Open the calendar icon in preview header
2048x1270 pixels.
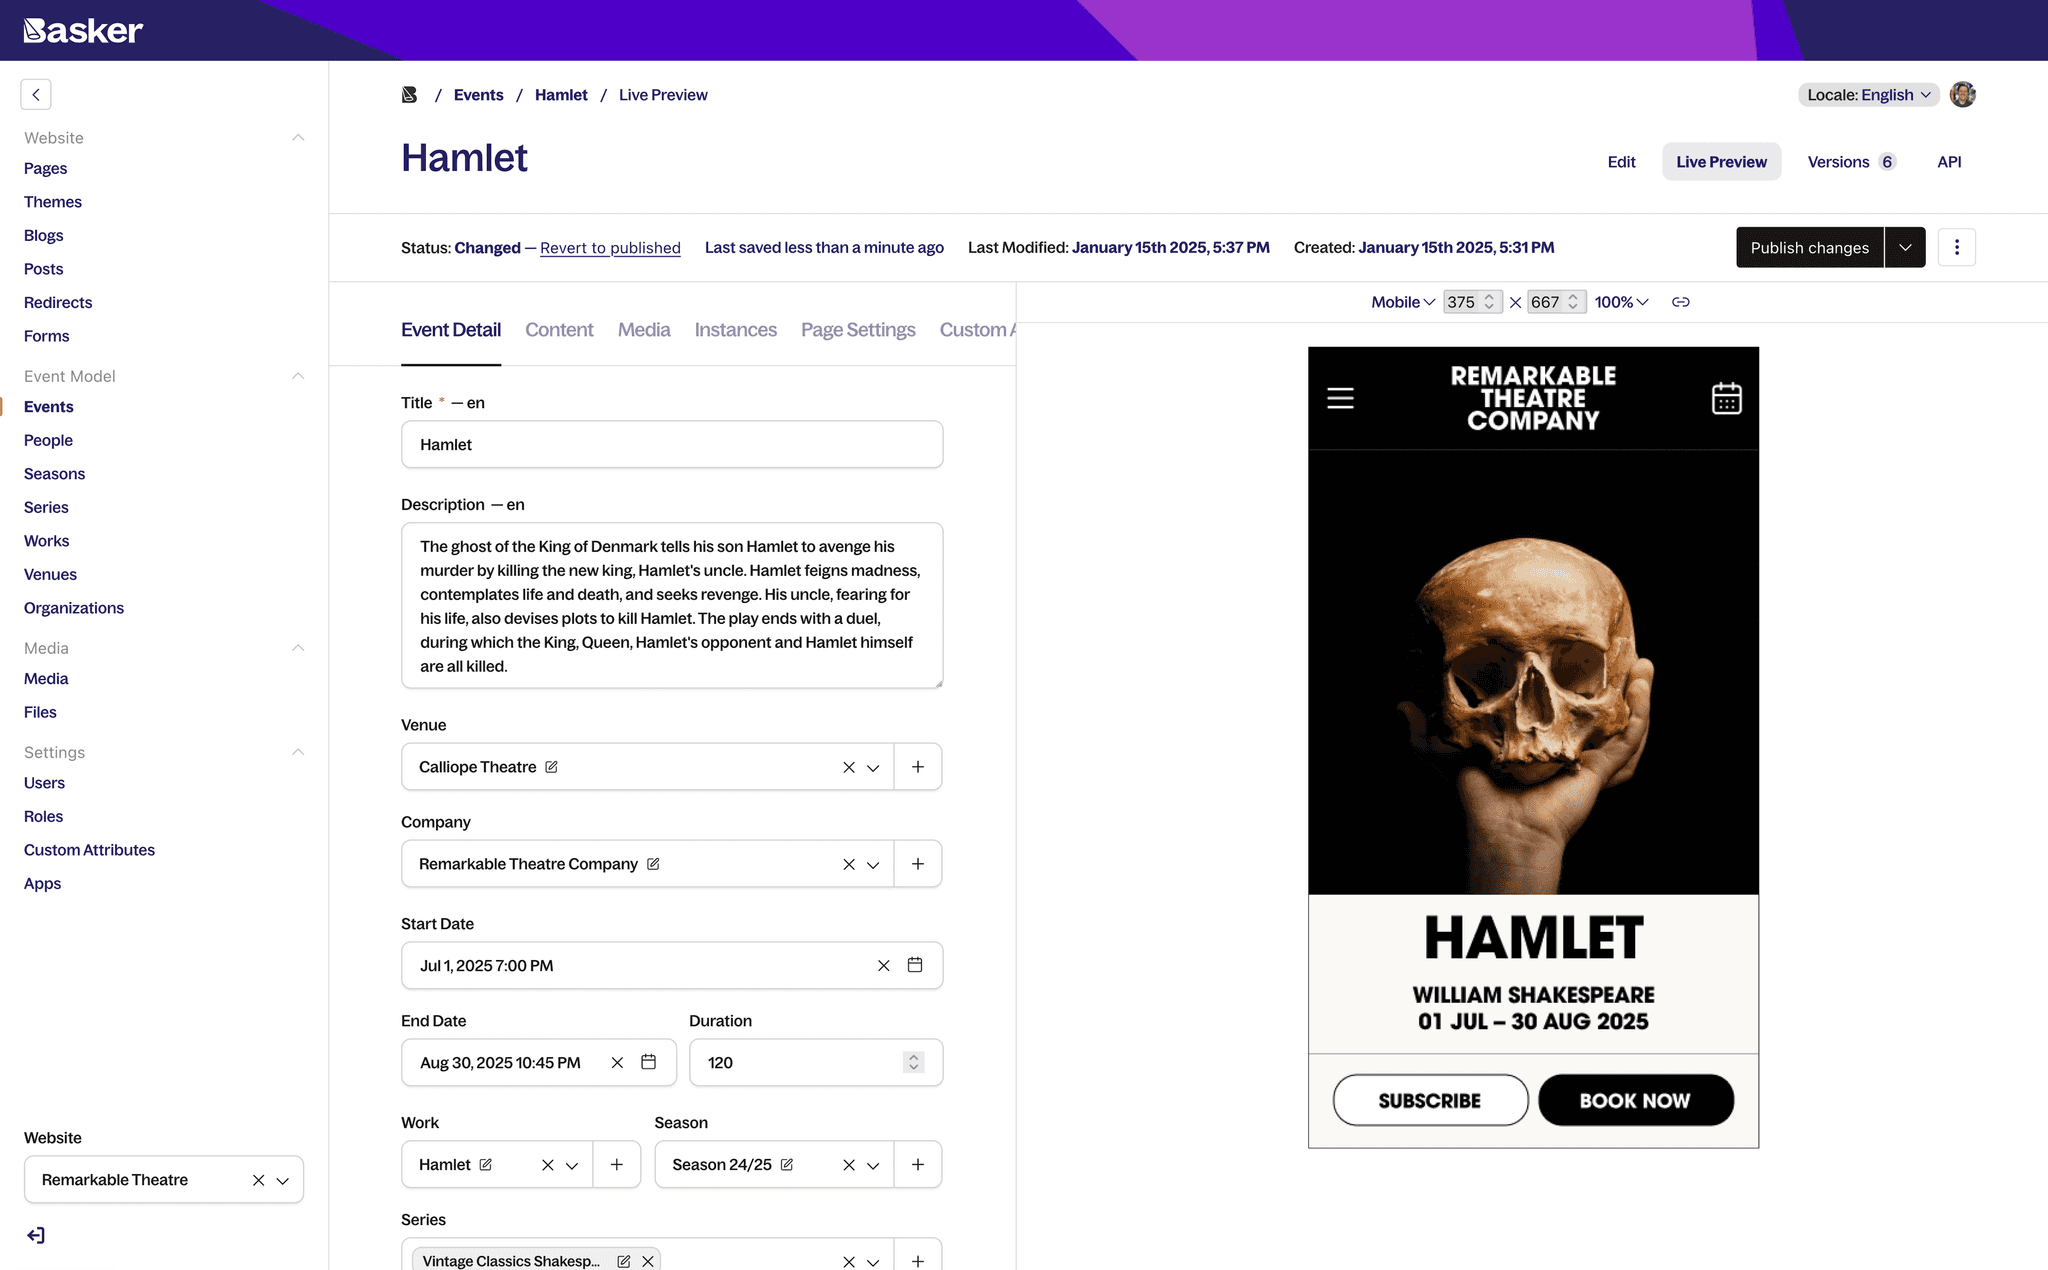(1726, 398)
